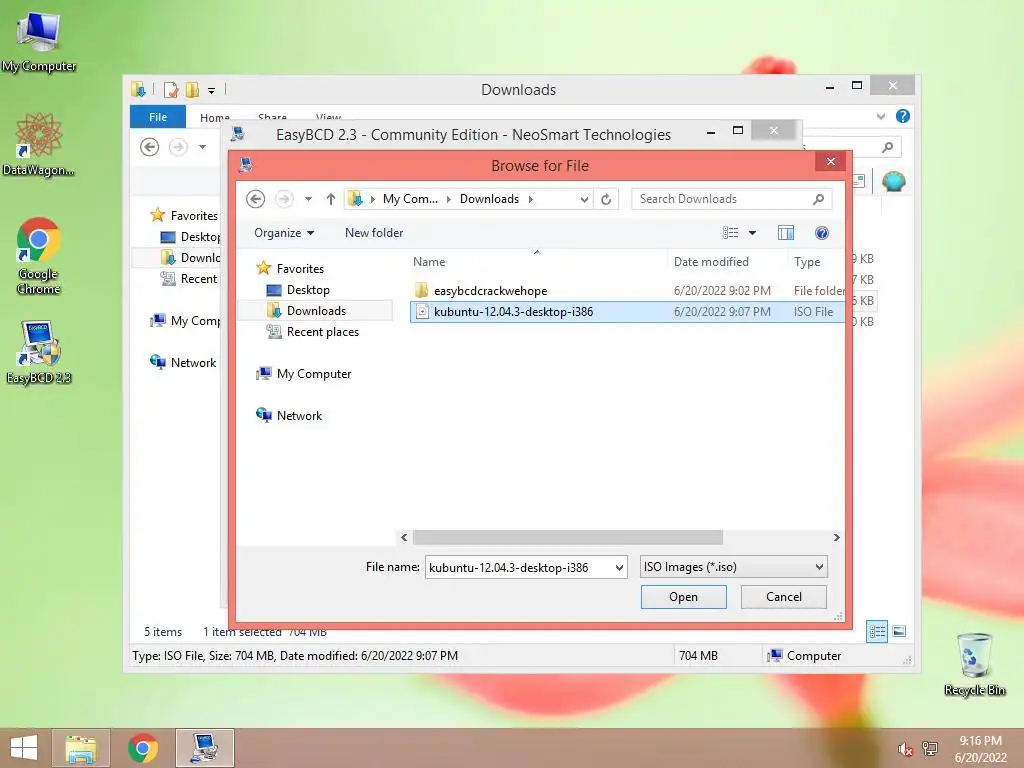
Task: Open Quick Access Toolbar customize dropdown
Action: 211,90
